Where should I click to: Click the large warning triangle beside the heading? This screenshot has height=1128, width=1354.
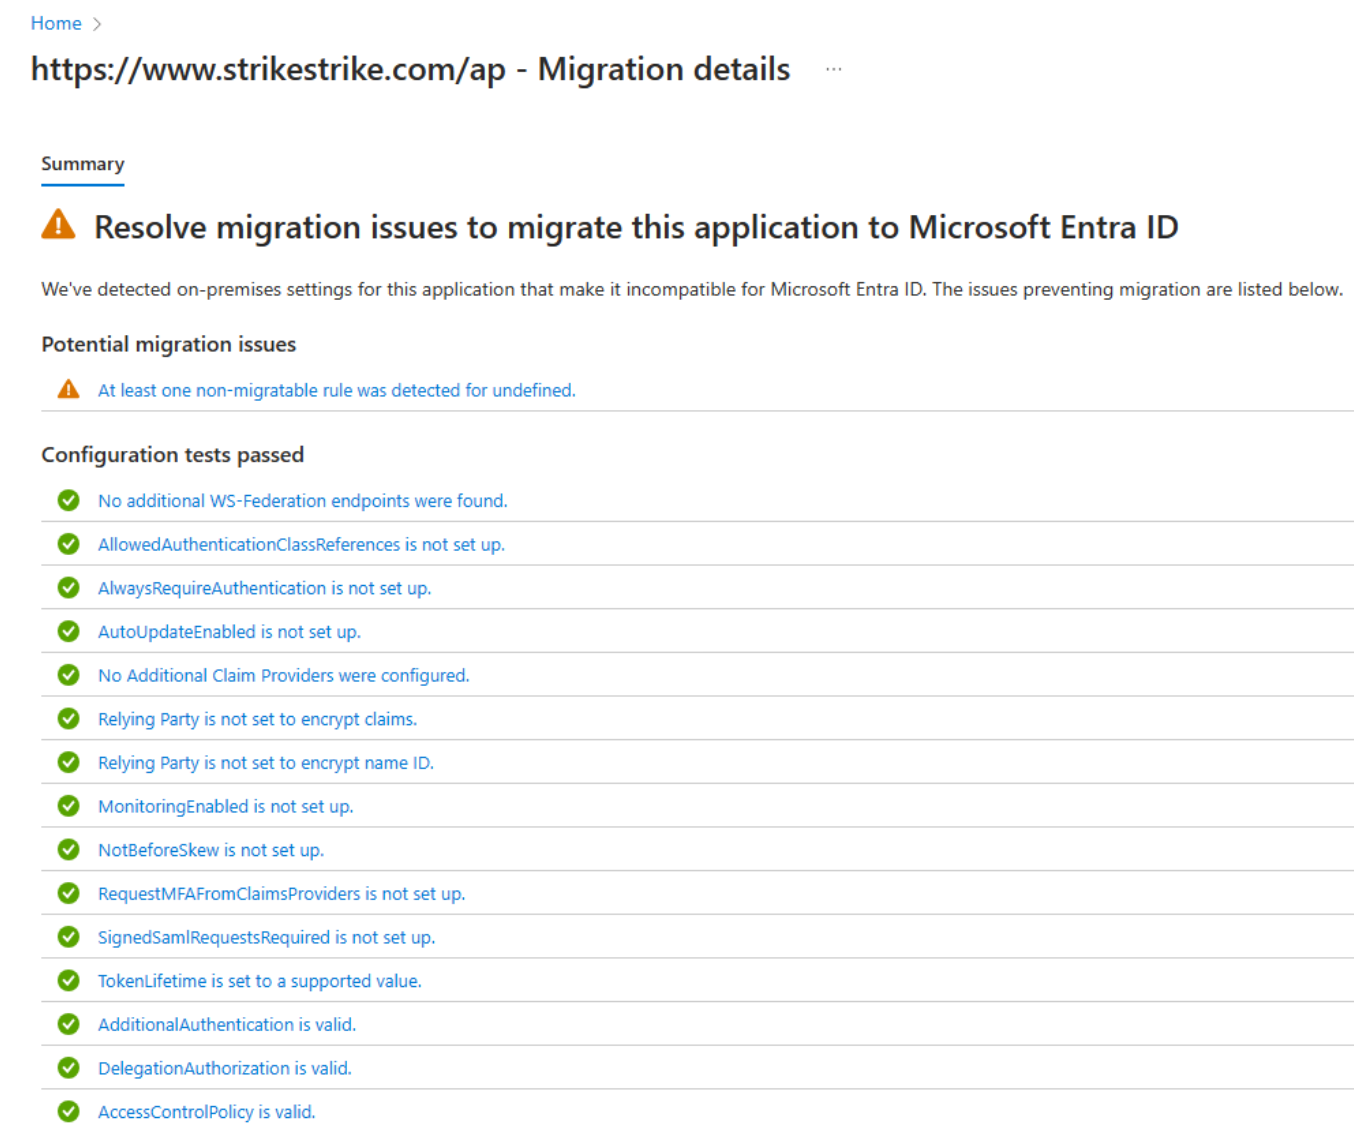coord(59,225)
